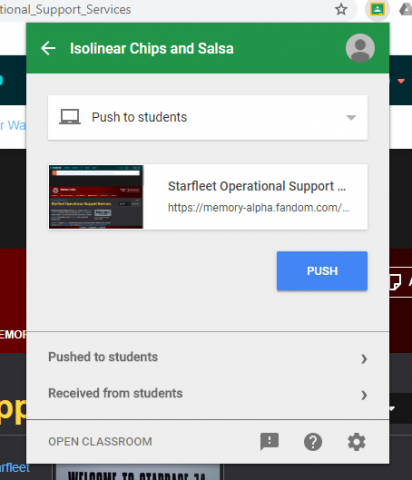Open the Pushed to students section
This screenshot has width=412, height=480.
pyautogui.click(x=208, y=357)
